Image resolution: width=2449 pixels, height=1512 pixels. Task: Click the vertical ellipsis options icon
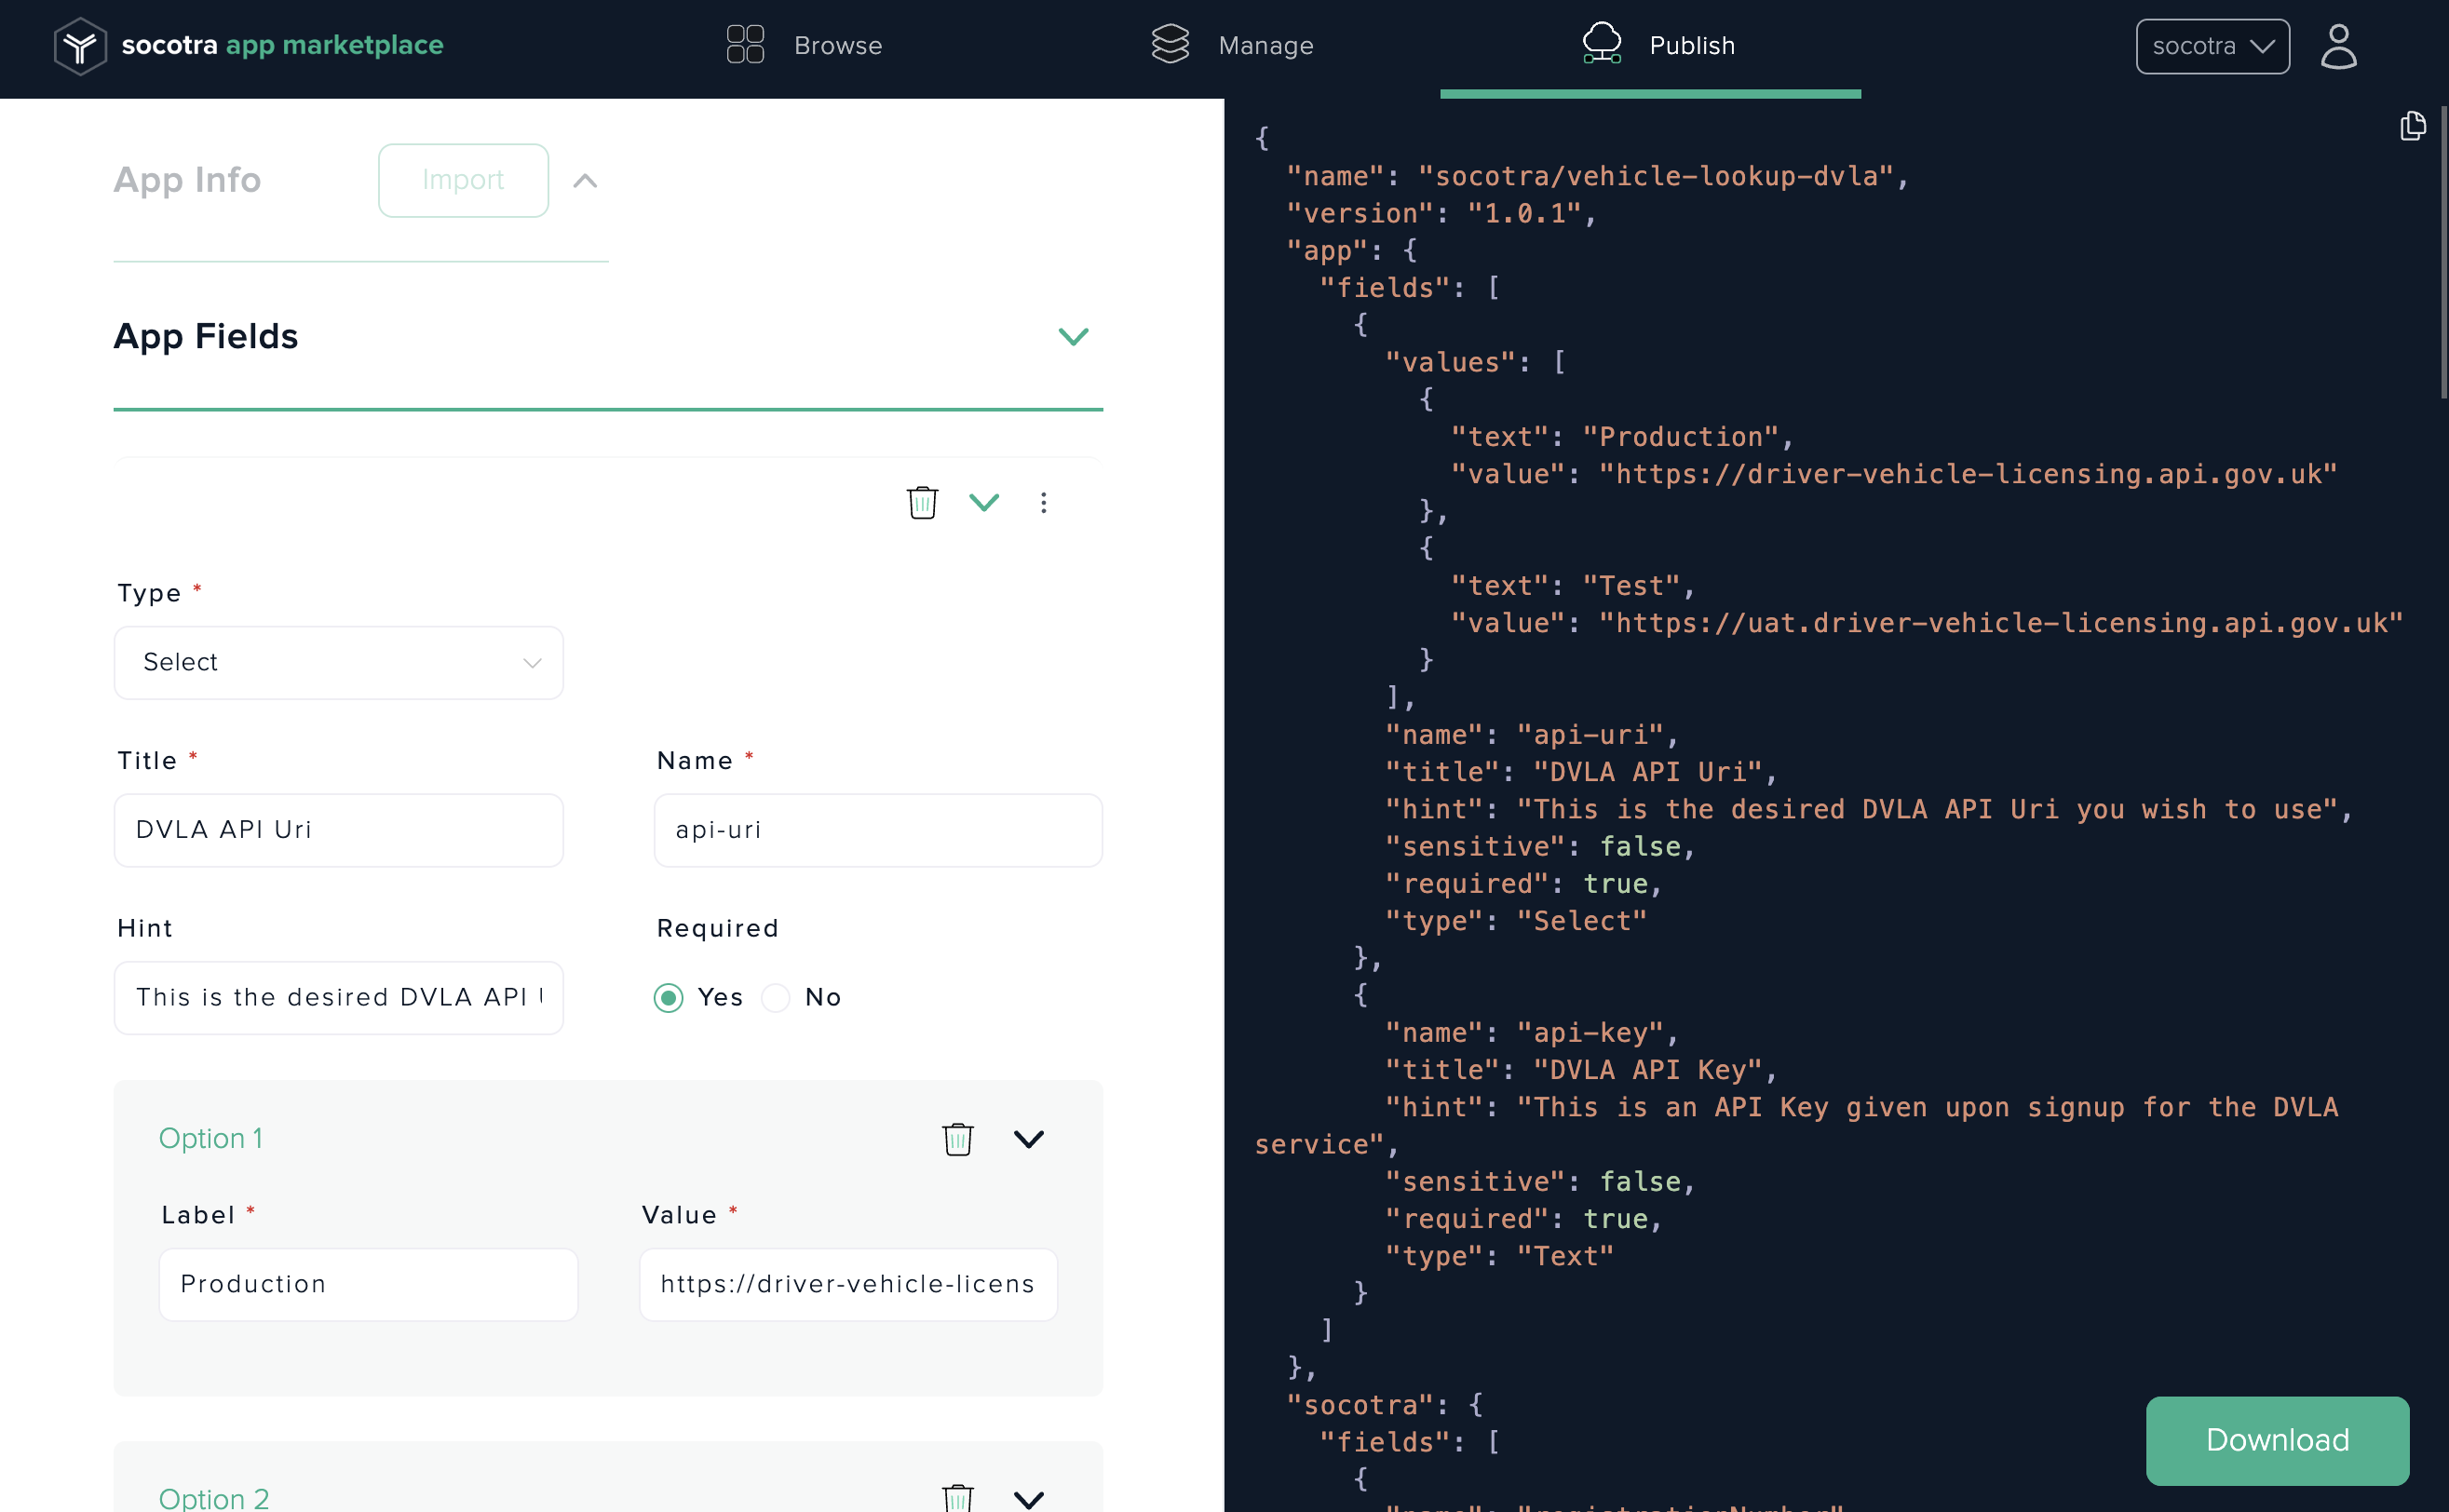pyautogui.click(x=1043, y=504)
